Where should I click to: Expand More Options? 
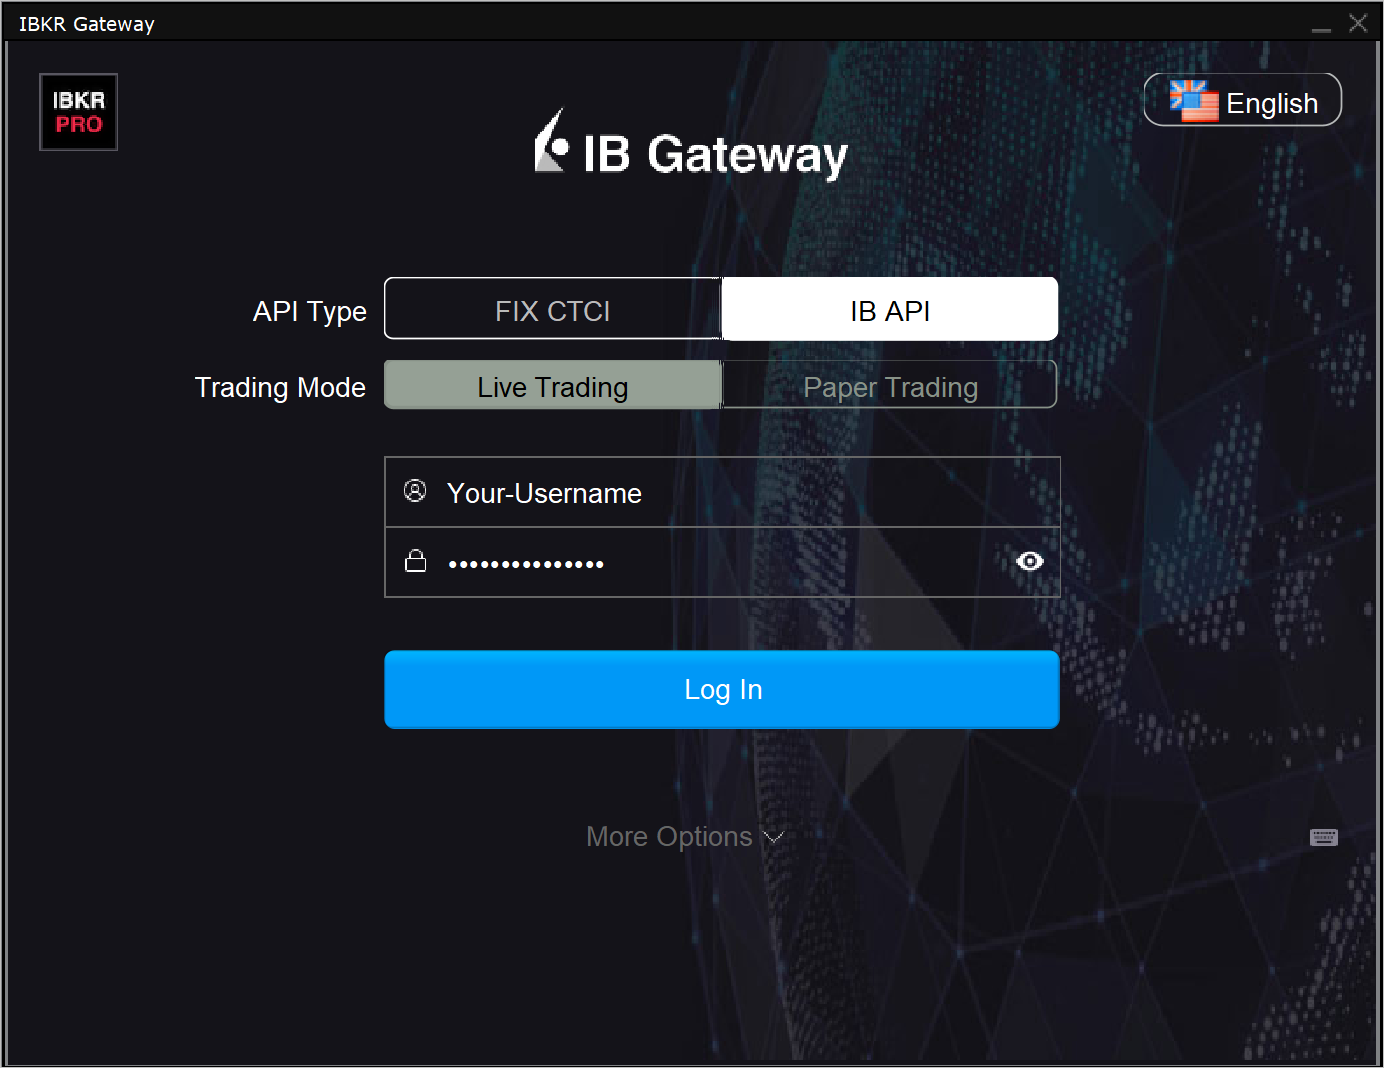pos(685,836)
